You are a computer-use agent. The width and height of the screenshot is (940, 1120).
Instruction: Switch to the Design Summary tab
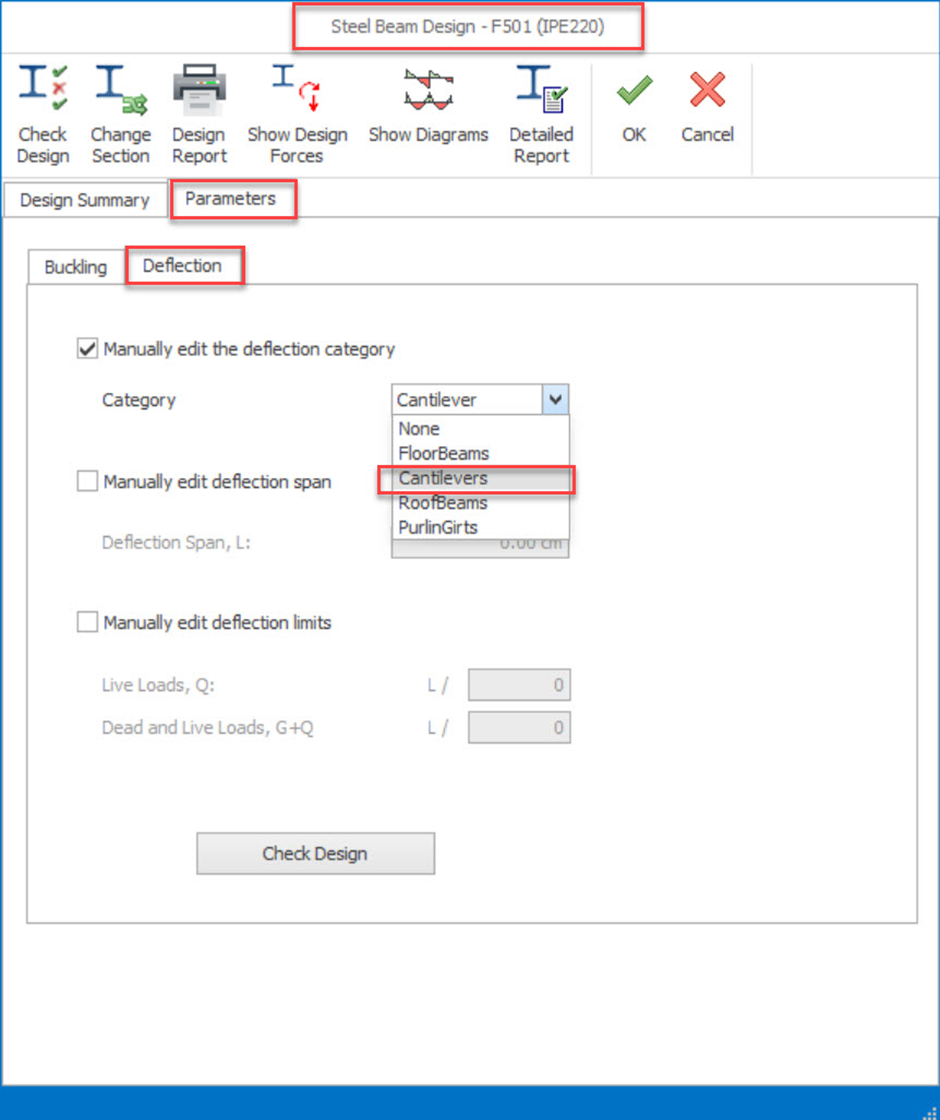84,200
